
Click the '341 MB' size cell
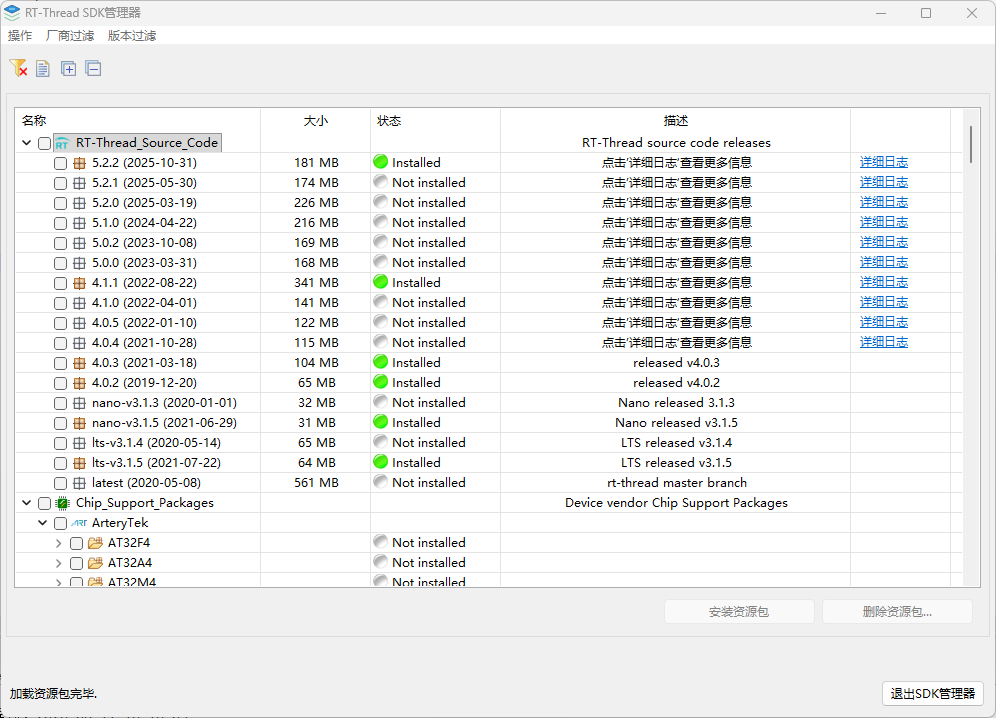tap(316, 282)
